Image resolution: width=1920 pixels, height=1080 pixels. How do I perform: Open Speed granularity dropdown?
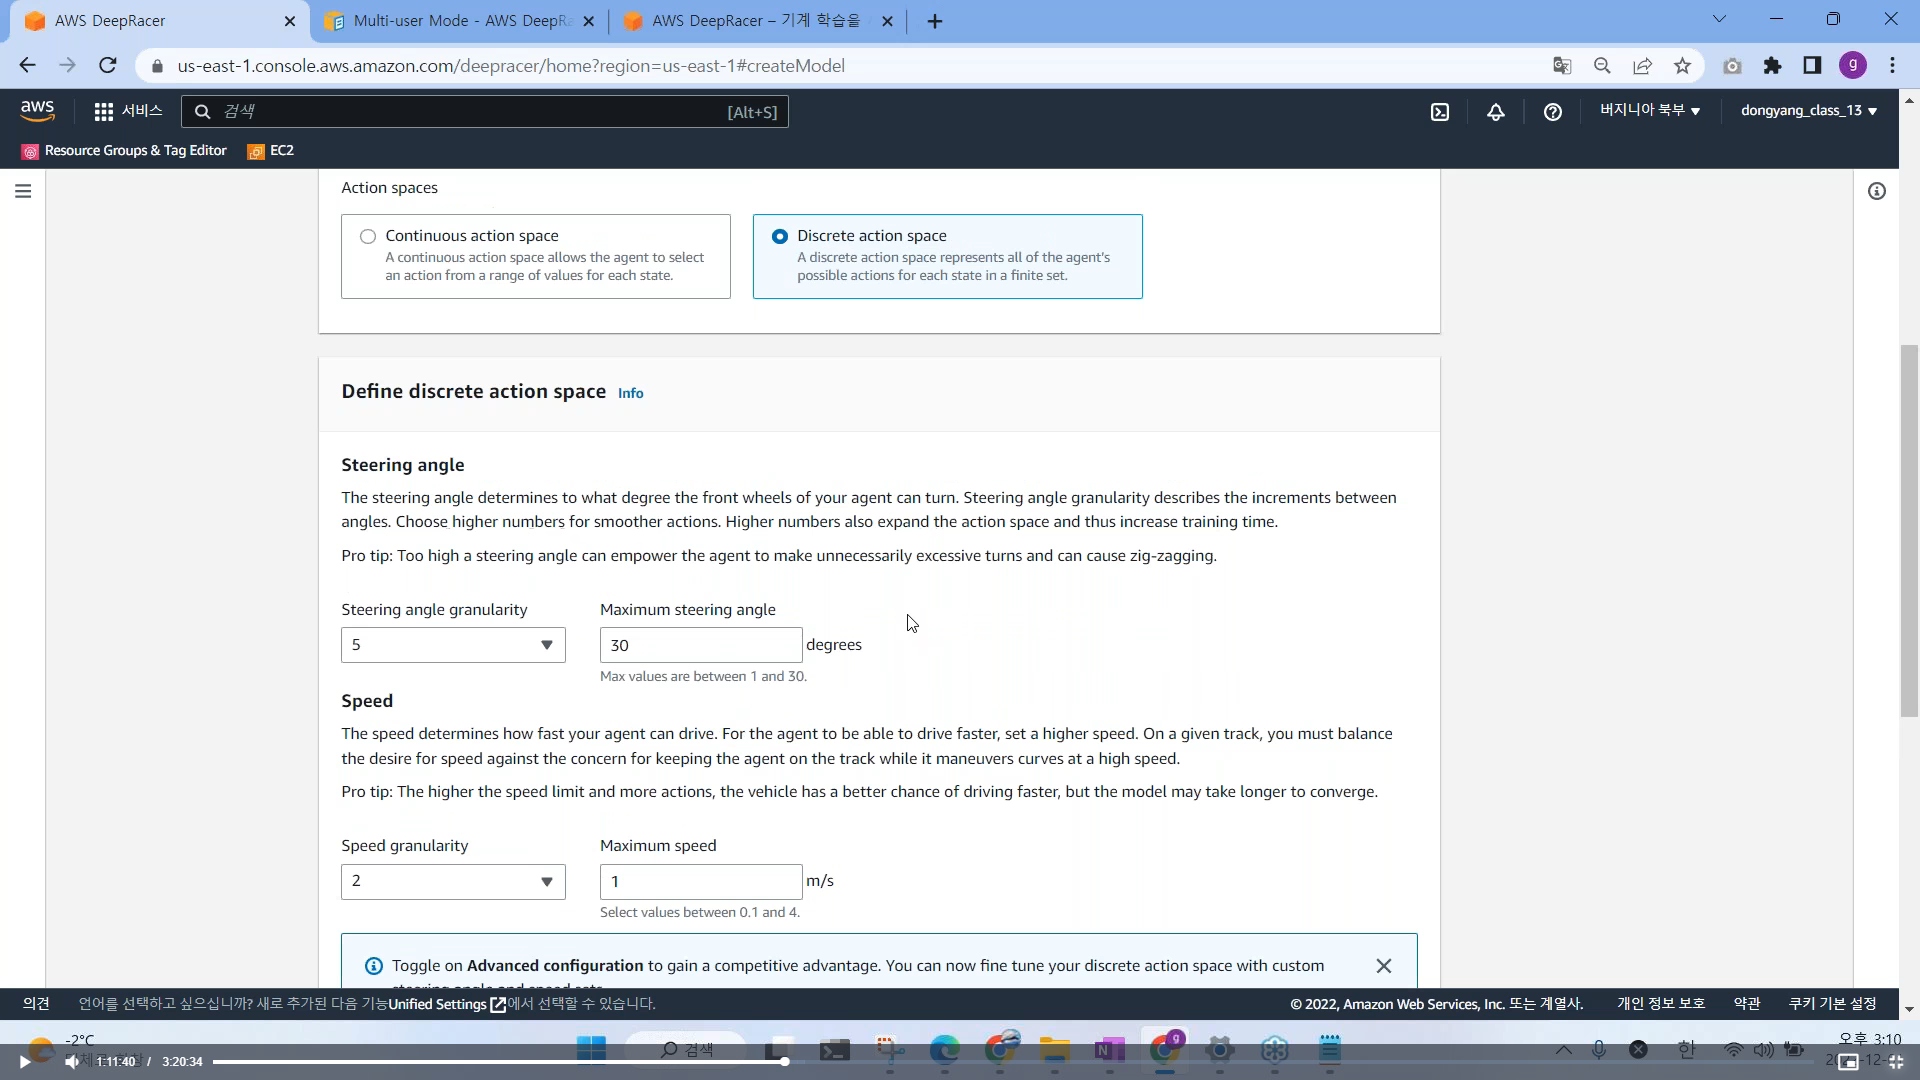tap(453, 881)
